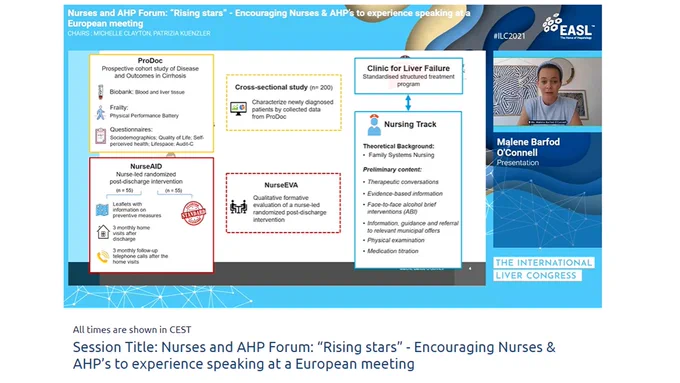Click 'Nurse-led randomized post-discharge intervention' text
The image size is (680, 383).
(146, 178)
